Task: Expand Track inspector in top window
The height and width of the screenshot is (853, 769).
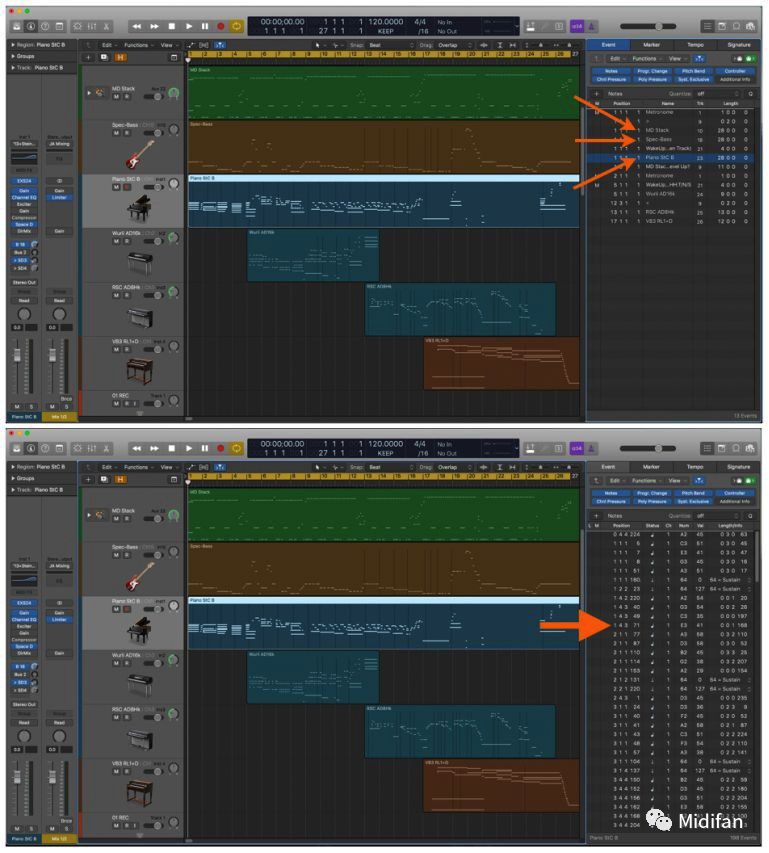Action: coord(14,67)
